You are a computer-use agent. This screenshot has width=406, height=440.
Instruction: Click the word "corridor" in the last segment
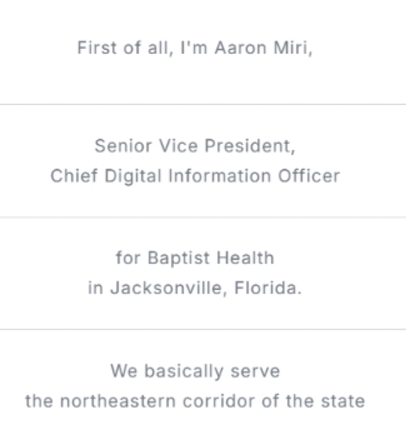pos(219,401)
